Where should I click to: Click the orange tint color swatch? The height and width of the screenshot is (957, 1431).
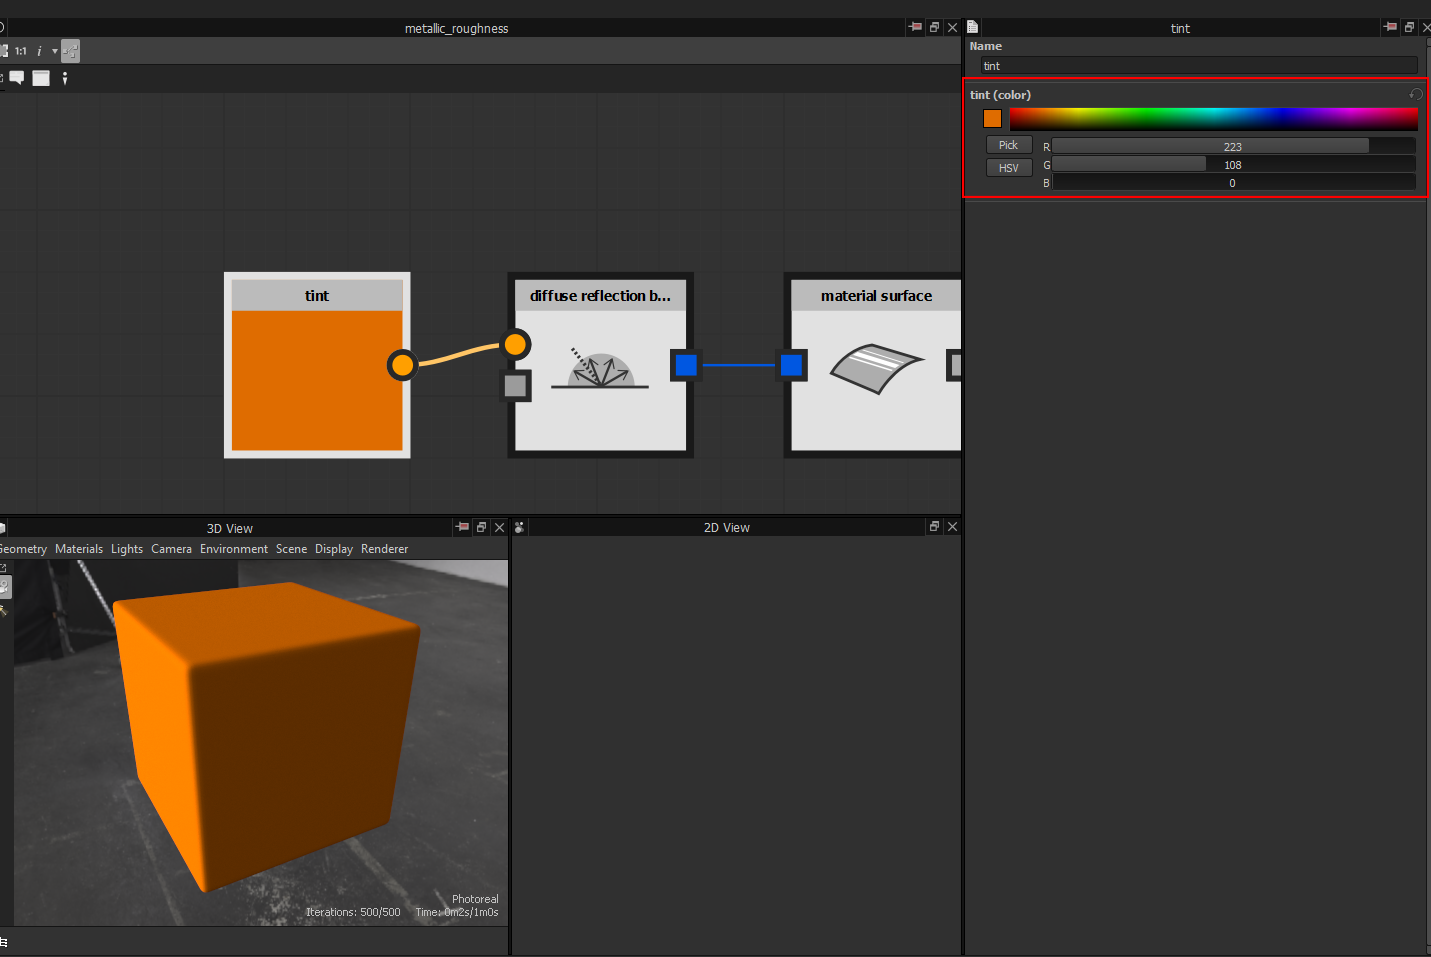(x=991, y=117)
